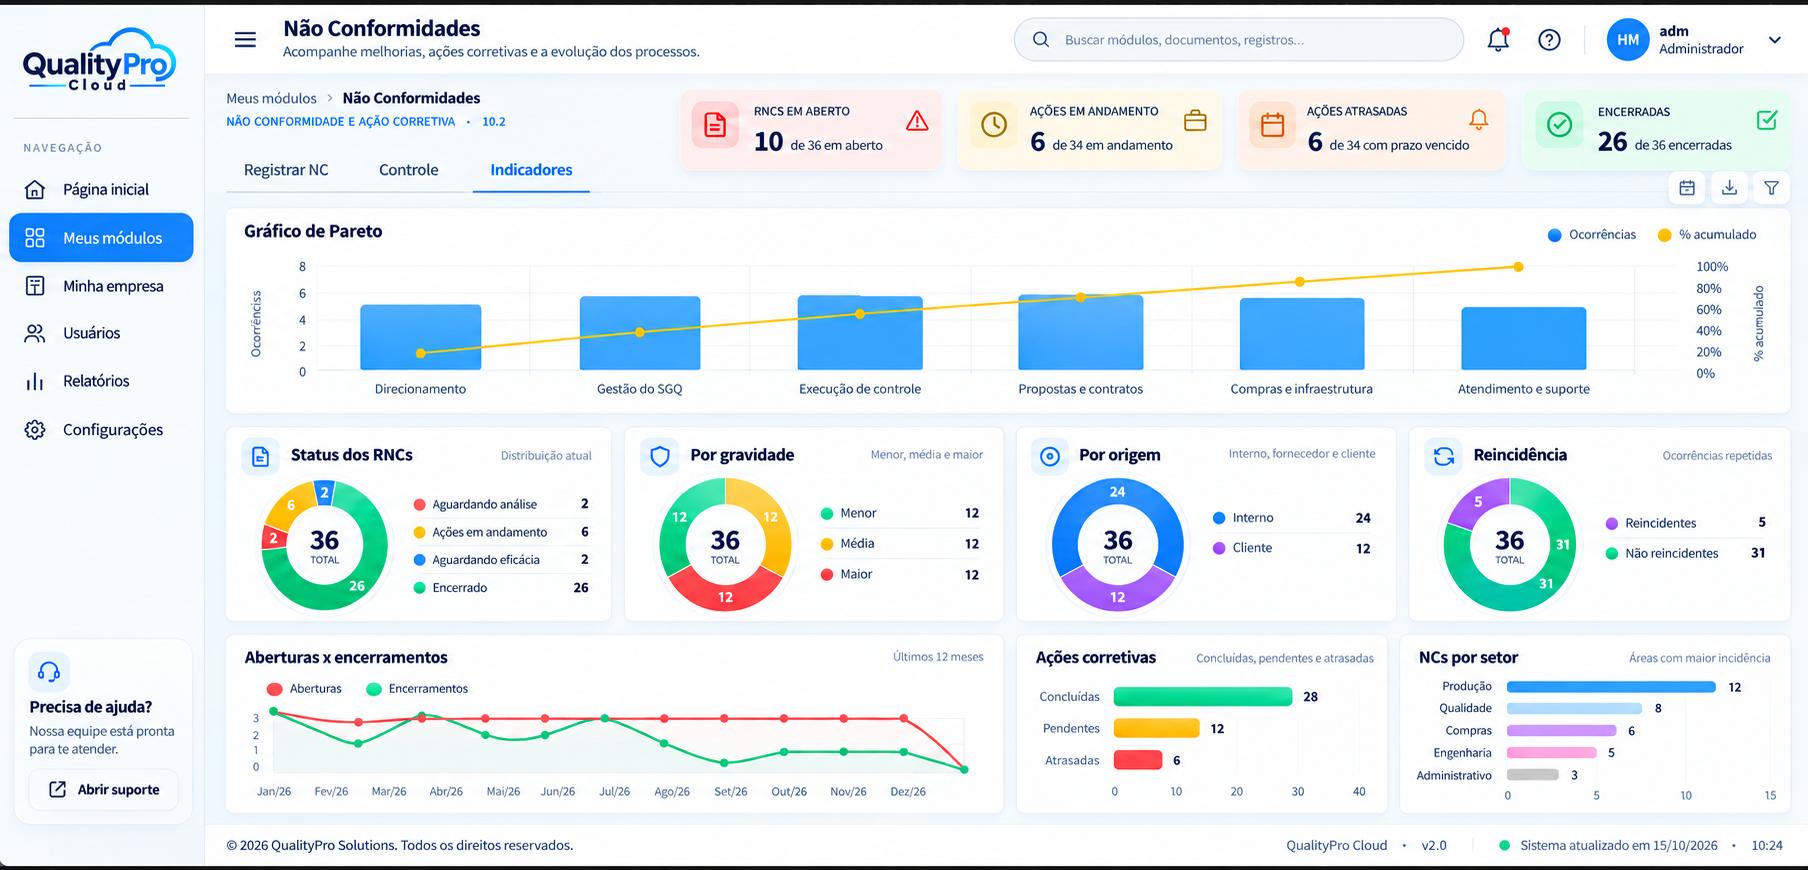Image resolution: width=1808 pixels, height=870 pixels.
Task: Open the date range calendar button
Action: click(x=1687, y=188)
